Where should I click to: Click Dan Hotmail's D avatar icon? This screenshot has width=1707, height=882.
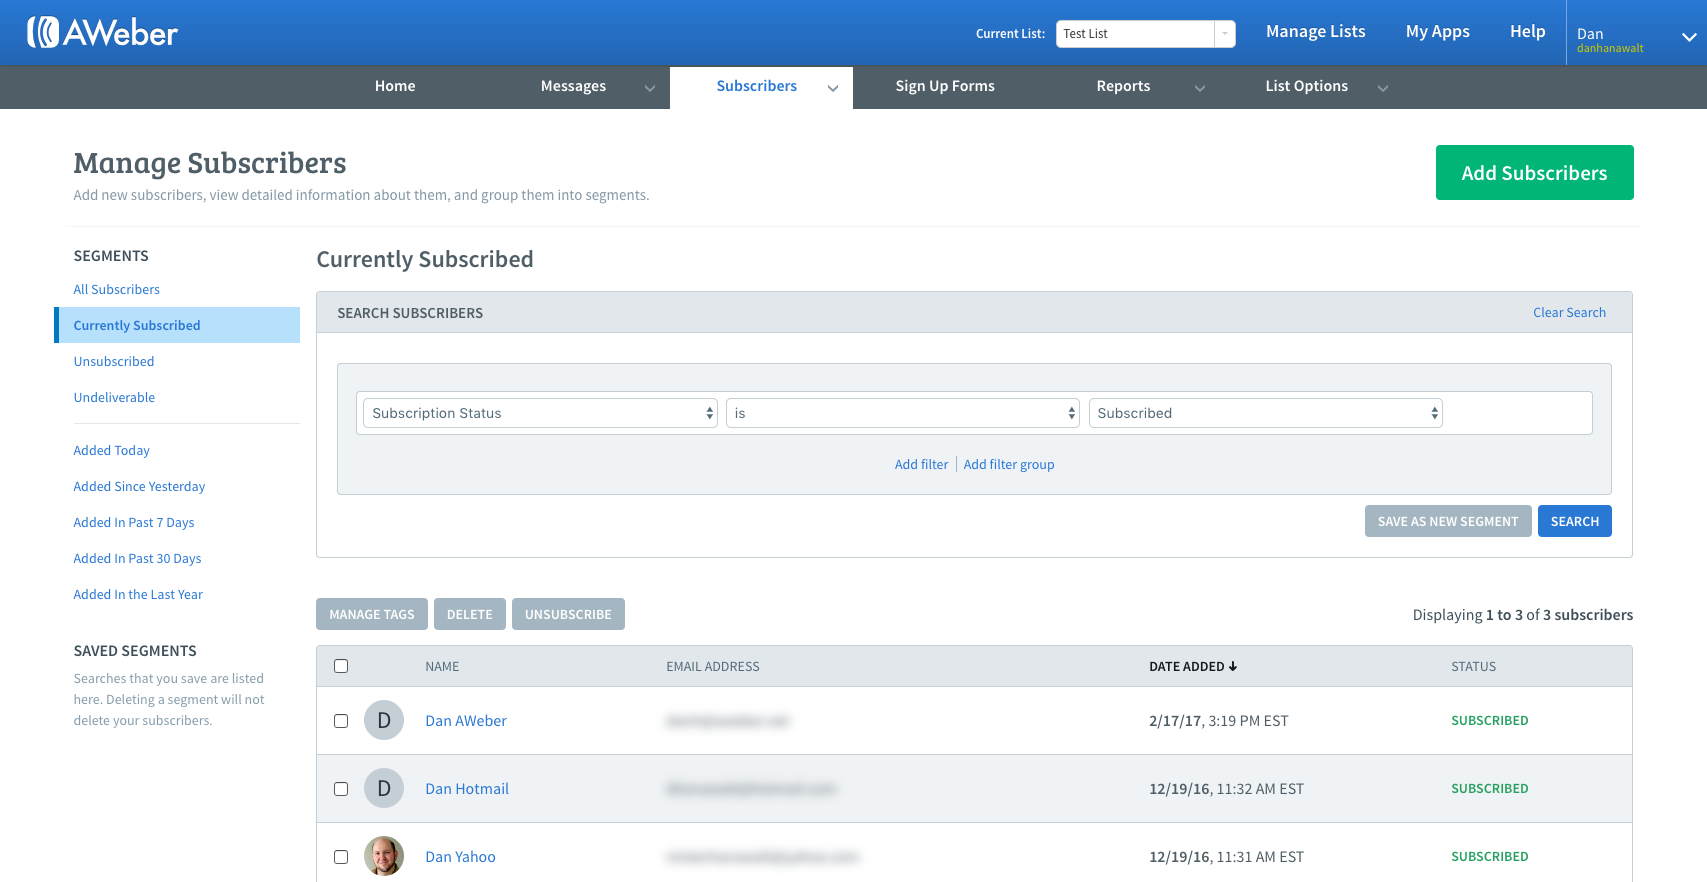[384, 788]
